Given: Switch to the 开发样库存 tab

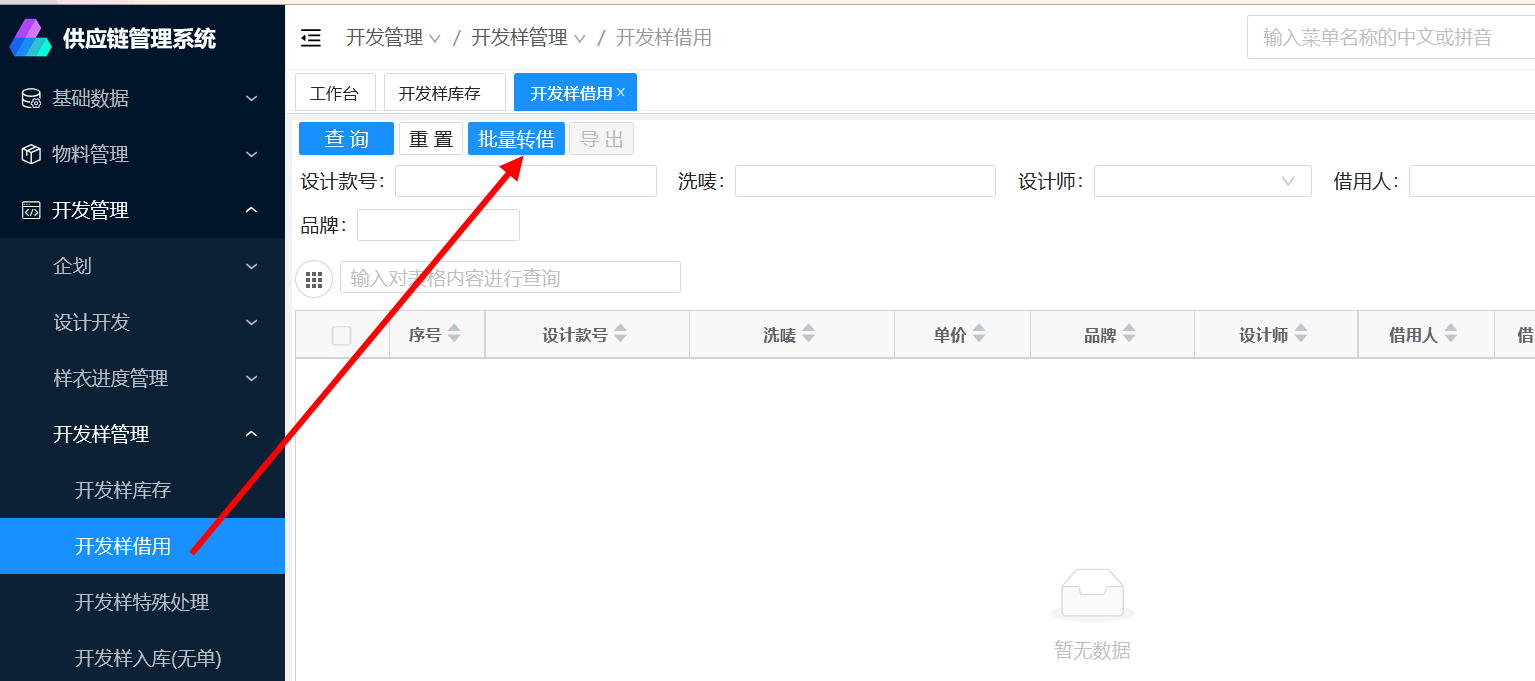Looking at the screenshot, I should (440, 93).
